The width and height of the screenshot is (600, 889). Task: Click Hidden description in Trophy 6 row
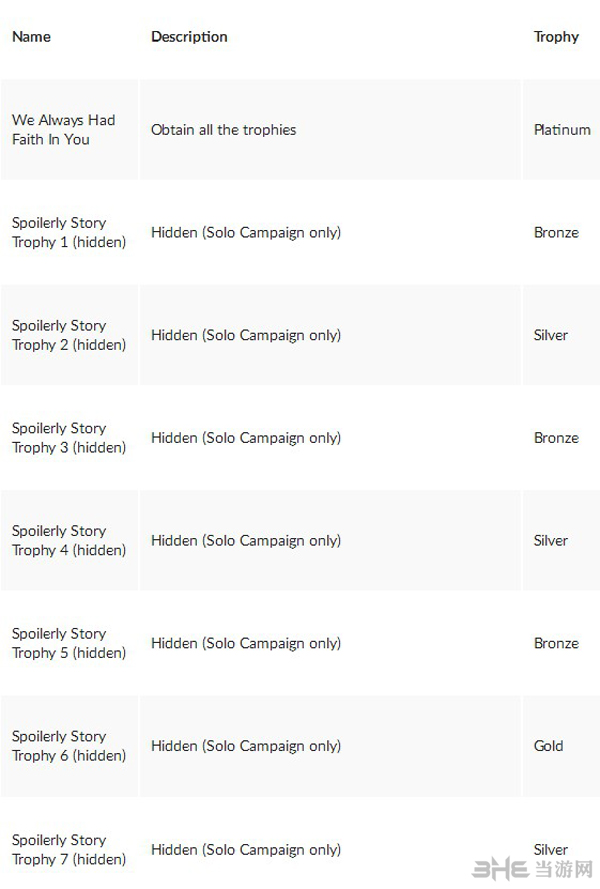[x=246, y=746]
